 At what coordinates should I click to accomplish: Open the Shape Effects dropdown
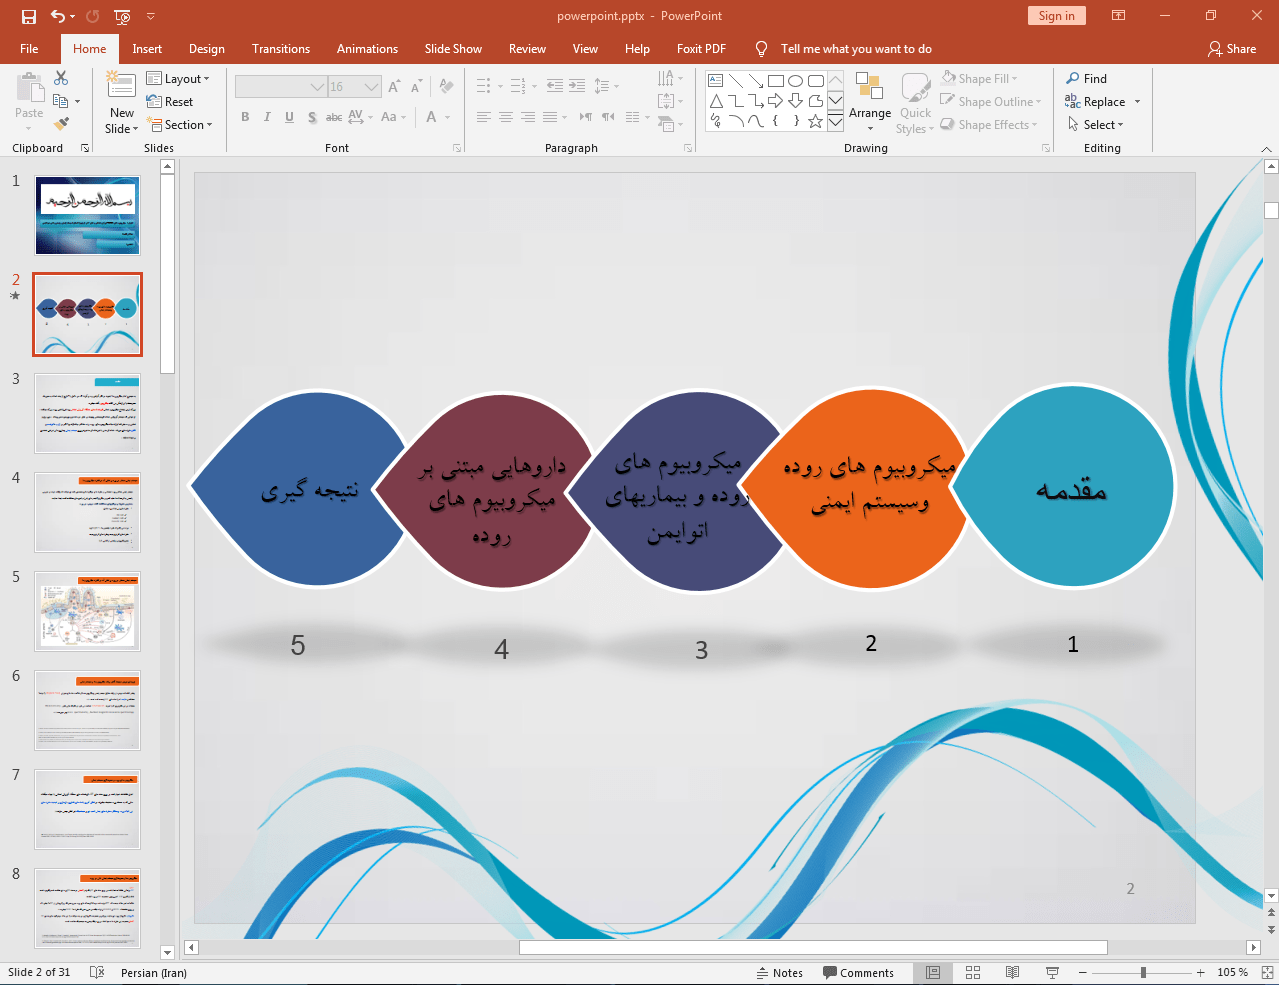[989, 124]
